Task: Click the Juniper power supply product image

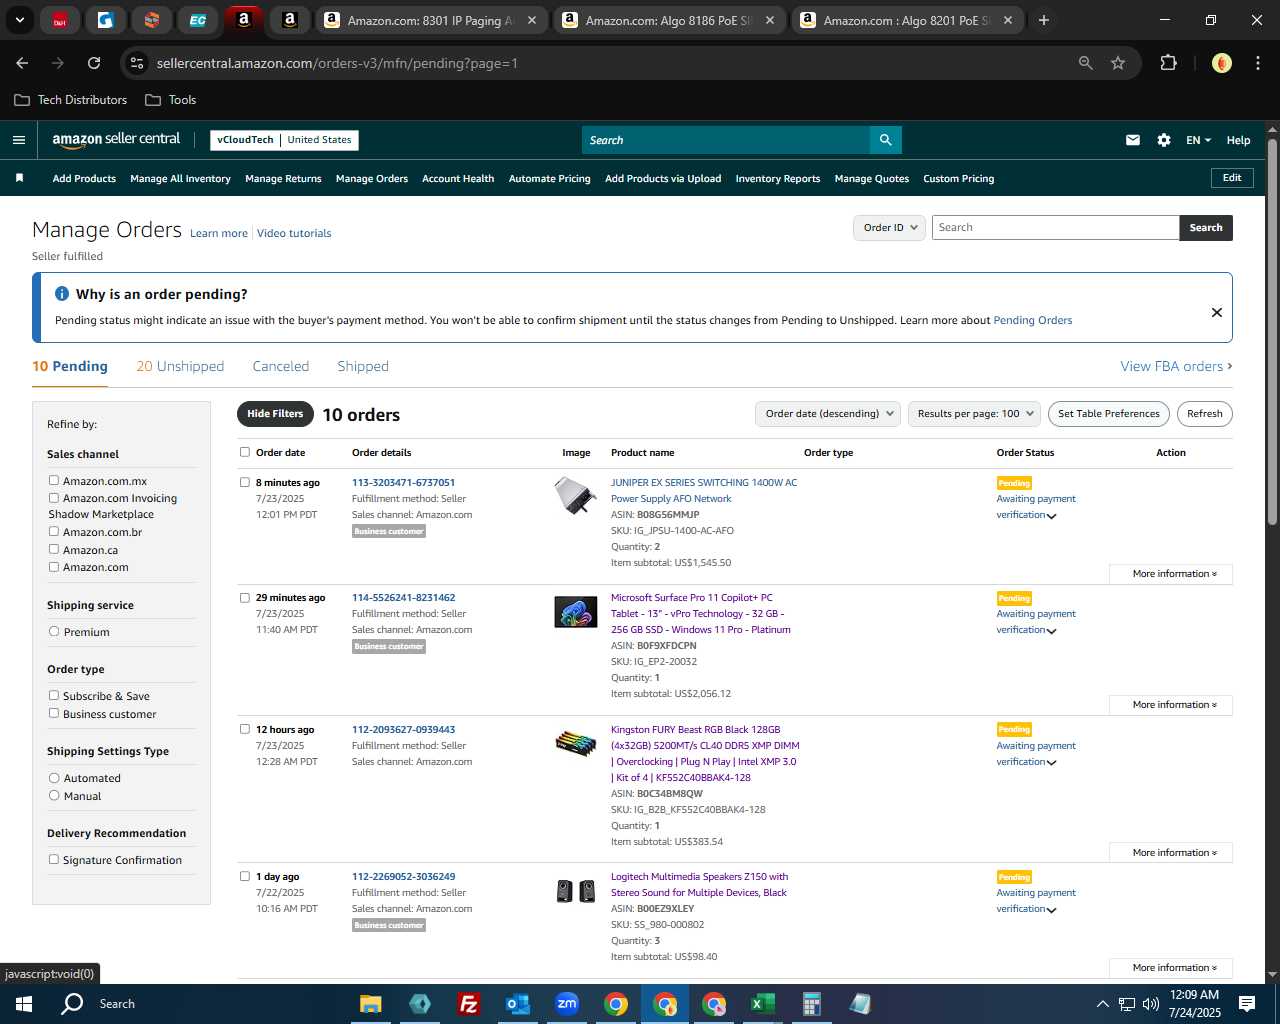Action: point(576,495)
